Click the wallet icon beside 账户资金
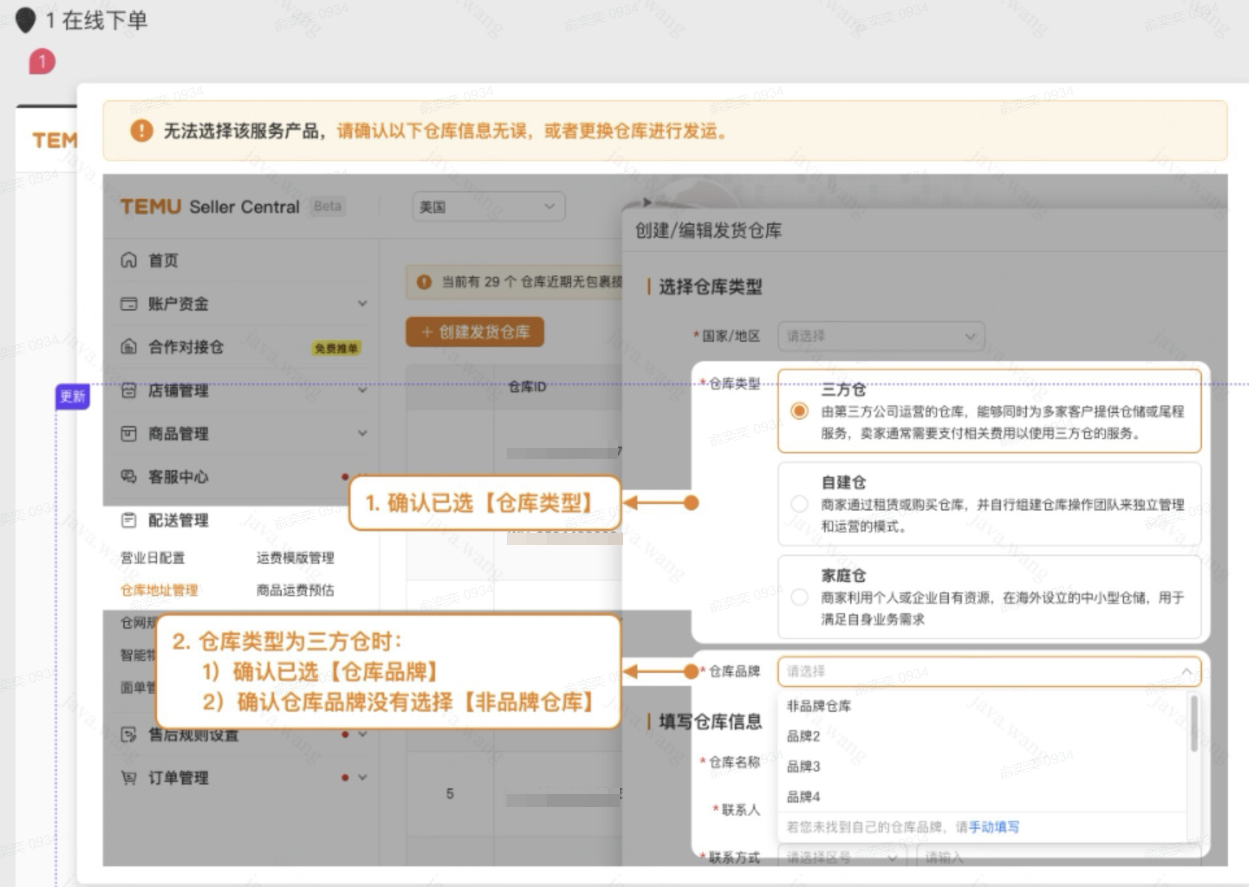Viewport: 1249px width, 887px height. point(128,304)
